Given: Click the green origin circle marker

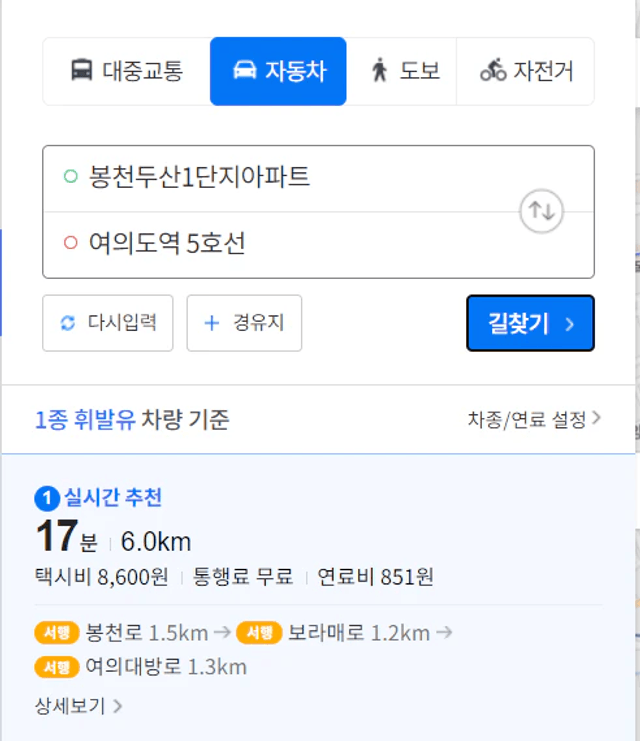Looking at the screenshot, I should pos(70,176).
